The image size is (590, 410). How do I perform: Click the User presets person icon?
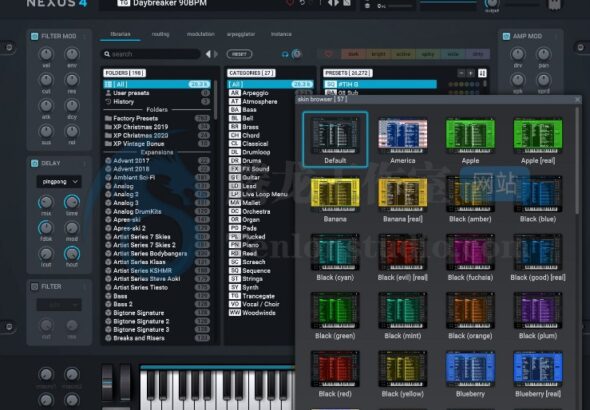[108, 93]
